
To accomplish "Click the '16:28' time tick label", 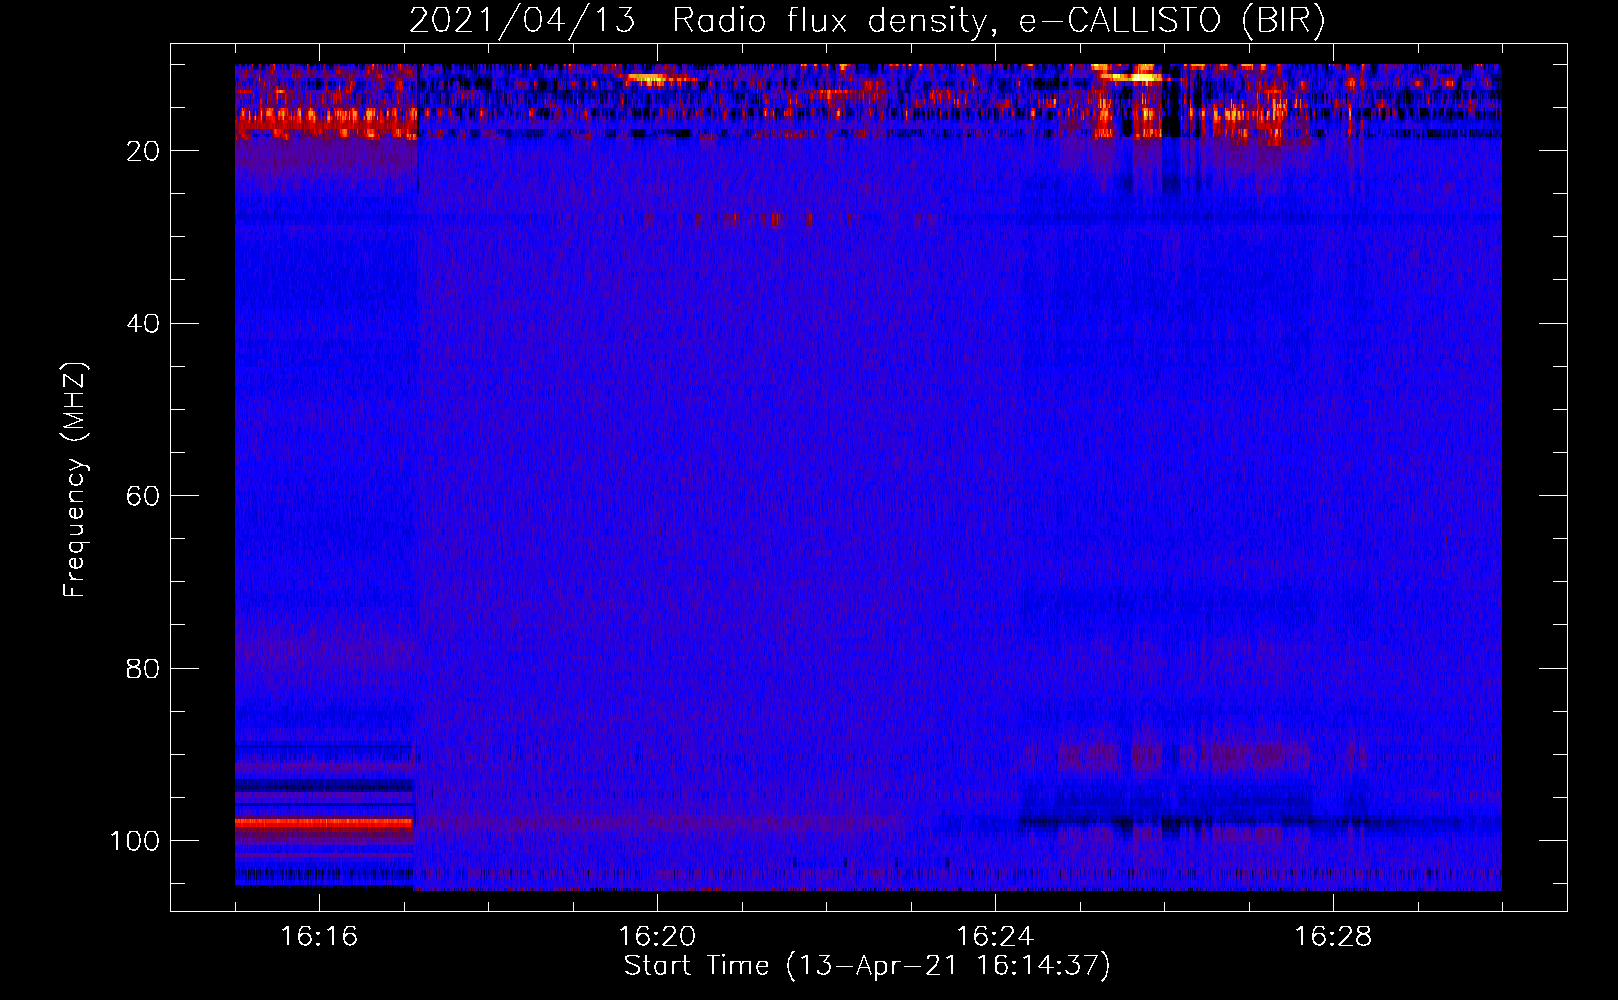I will click(1333, 937).
